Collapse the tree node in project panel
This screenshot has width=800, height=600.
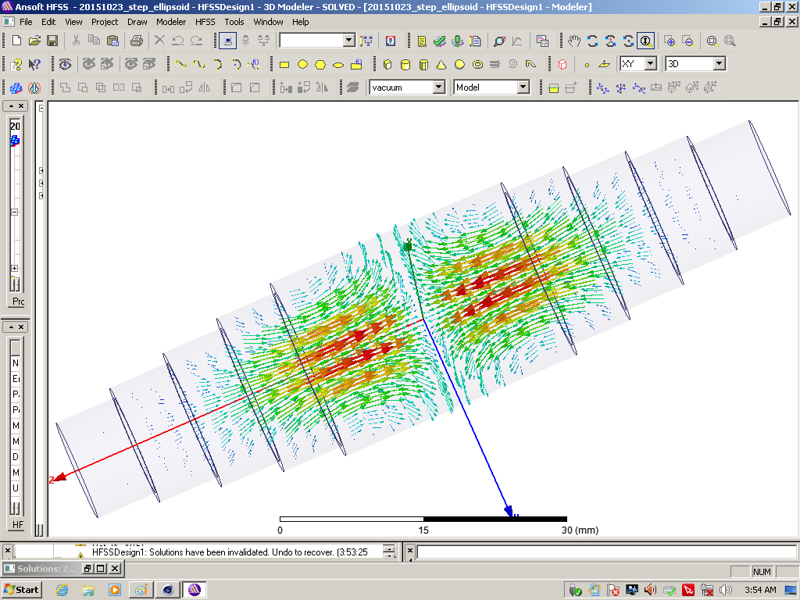pos(15,212)
